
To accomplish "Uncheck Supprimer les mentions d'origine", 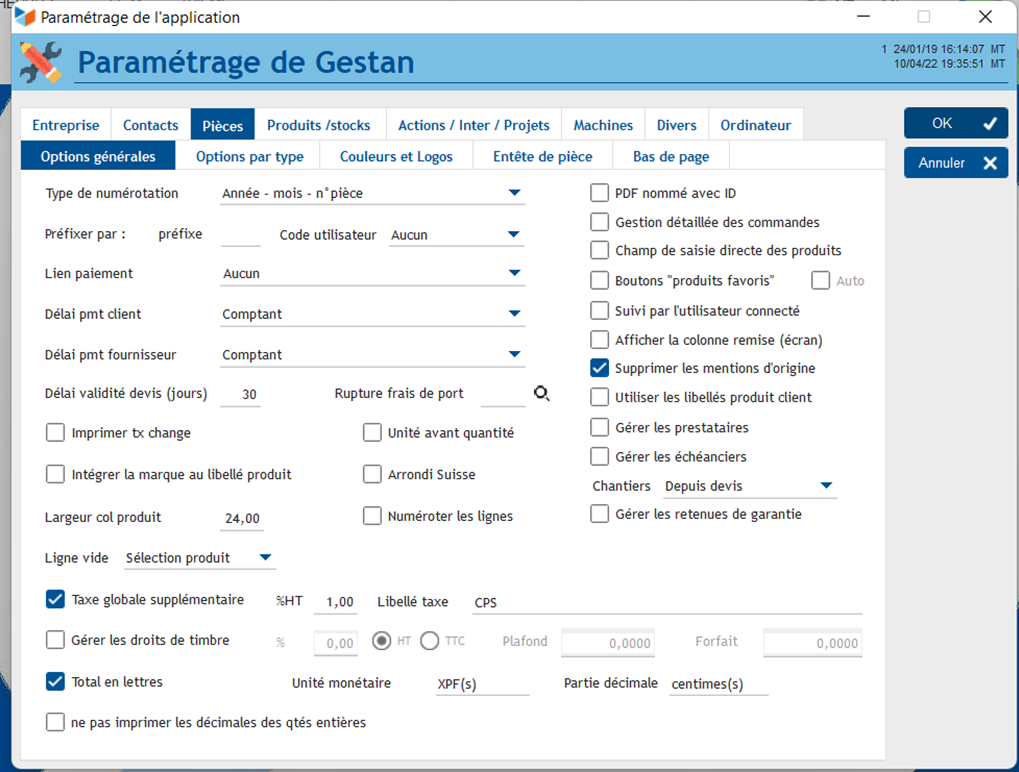I will [x=600, y=368].
